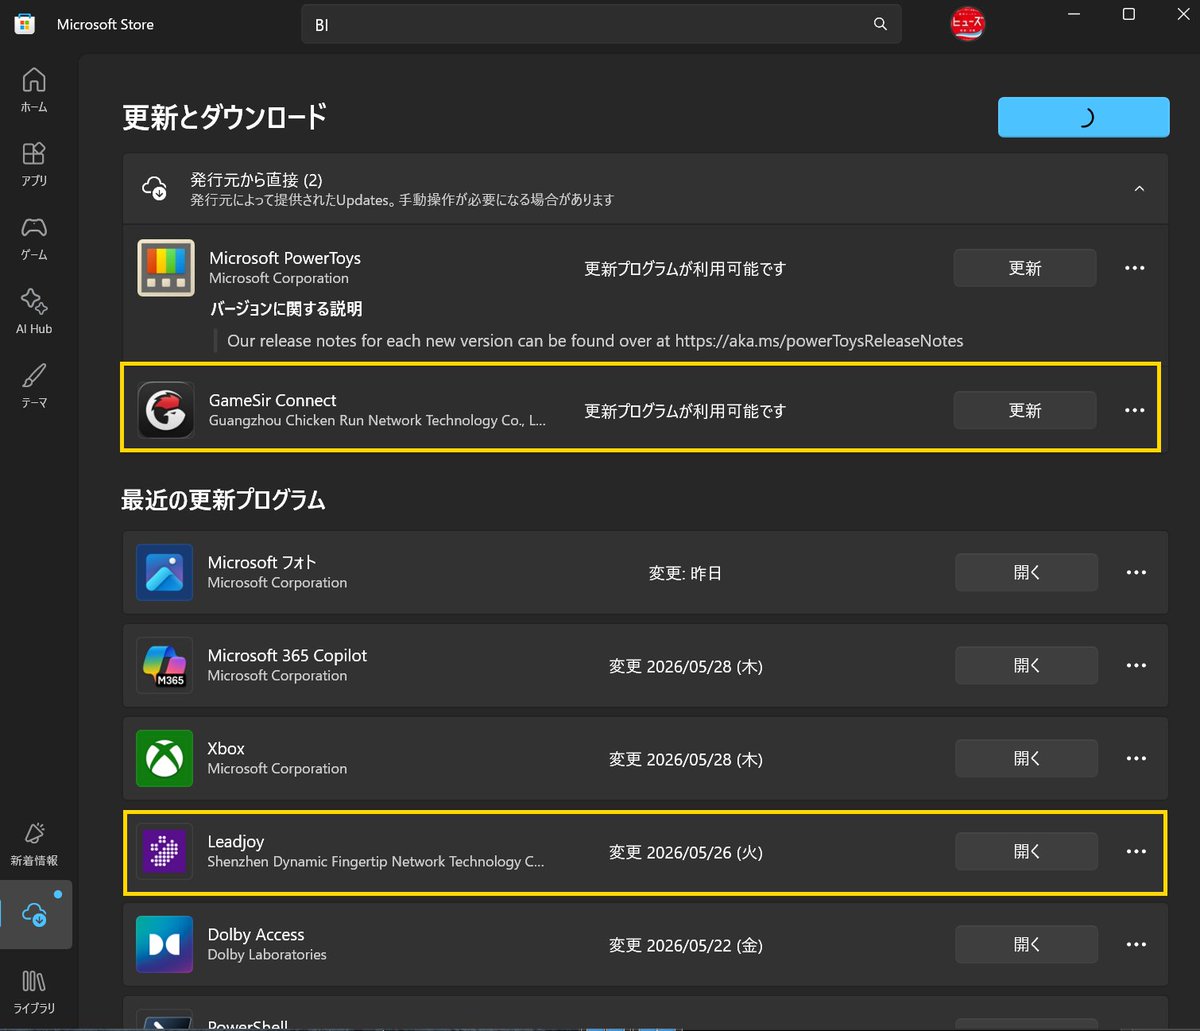Go to Apps (アプリ) in sidebar
The image size is (1200, 1031).
click(x=34, y=164)
